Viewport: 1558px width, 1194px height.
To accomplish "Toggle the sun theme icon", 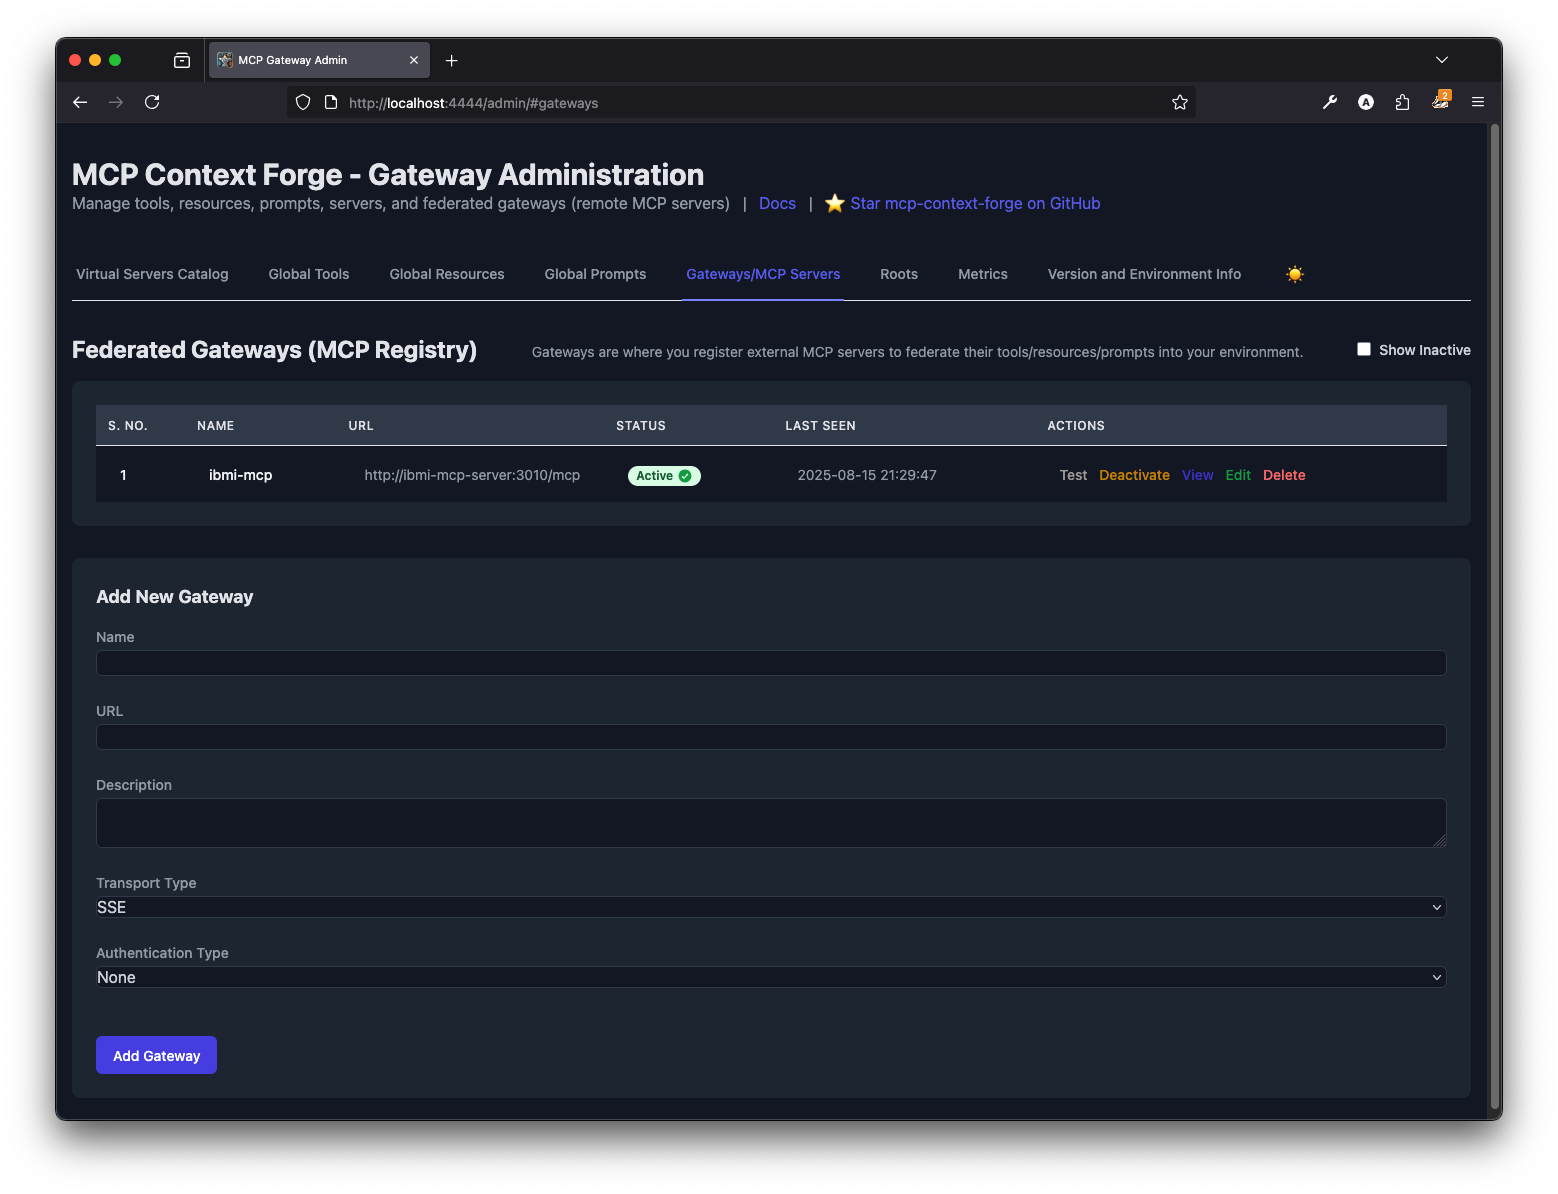I will coord(1295,274).
